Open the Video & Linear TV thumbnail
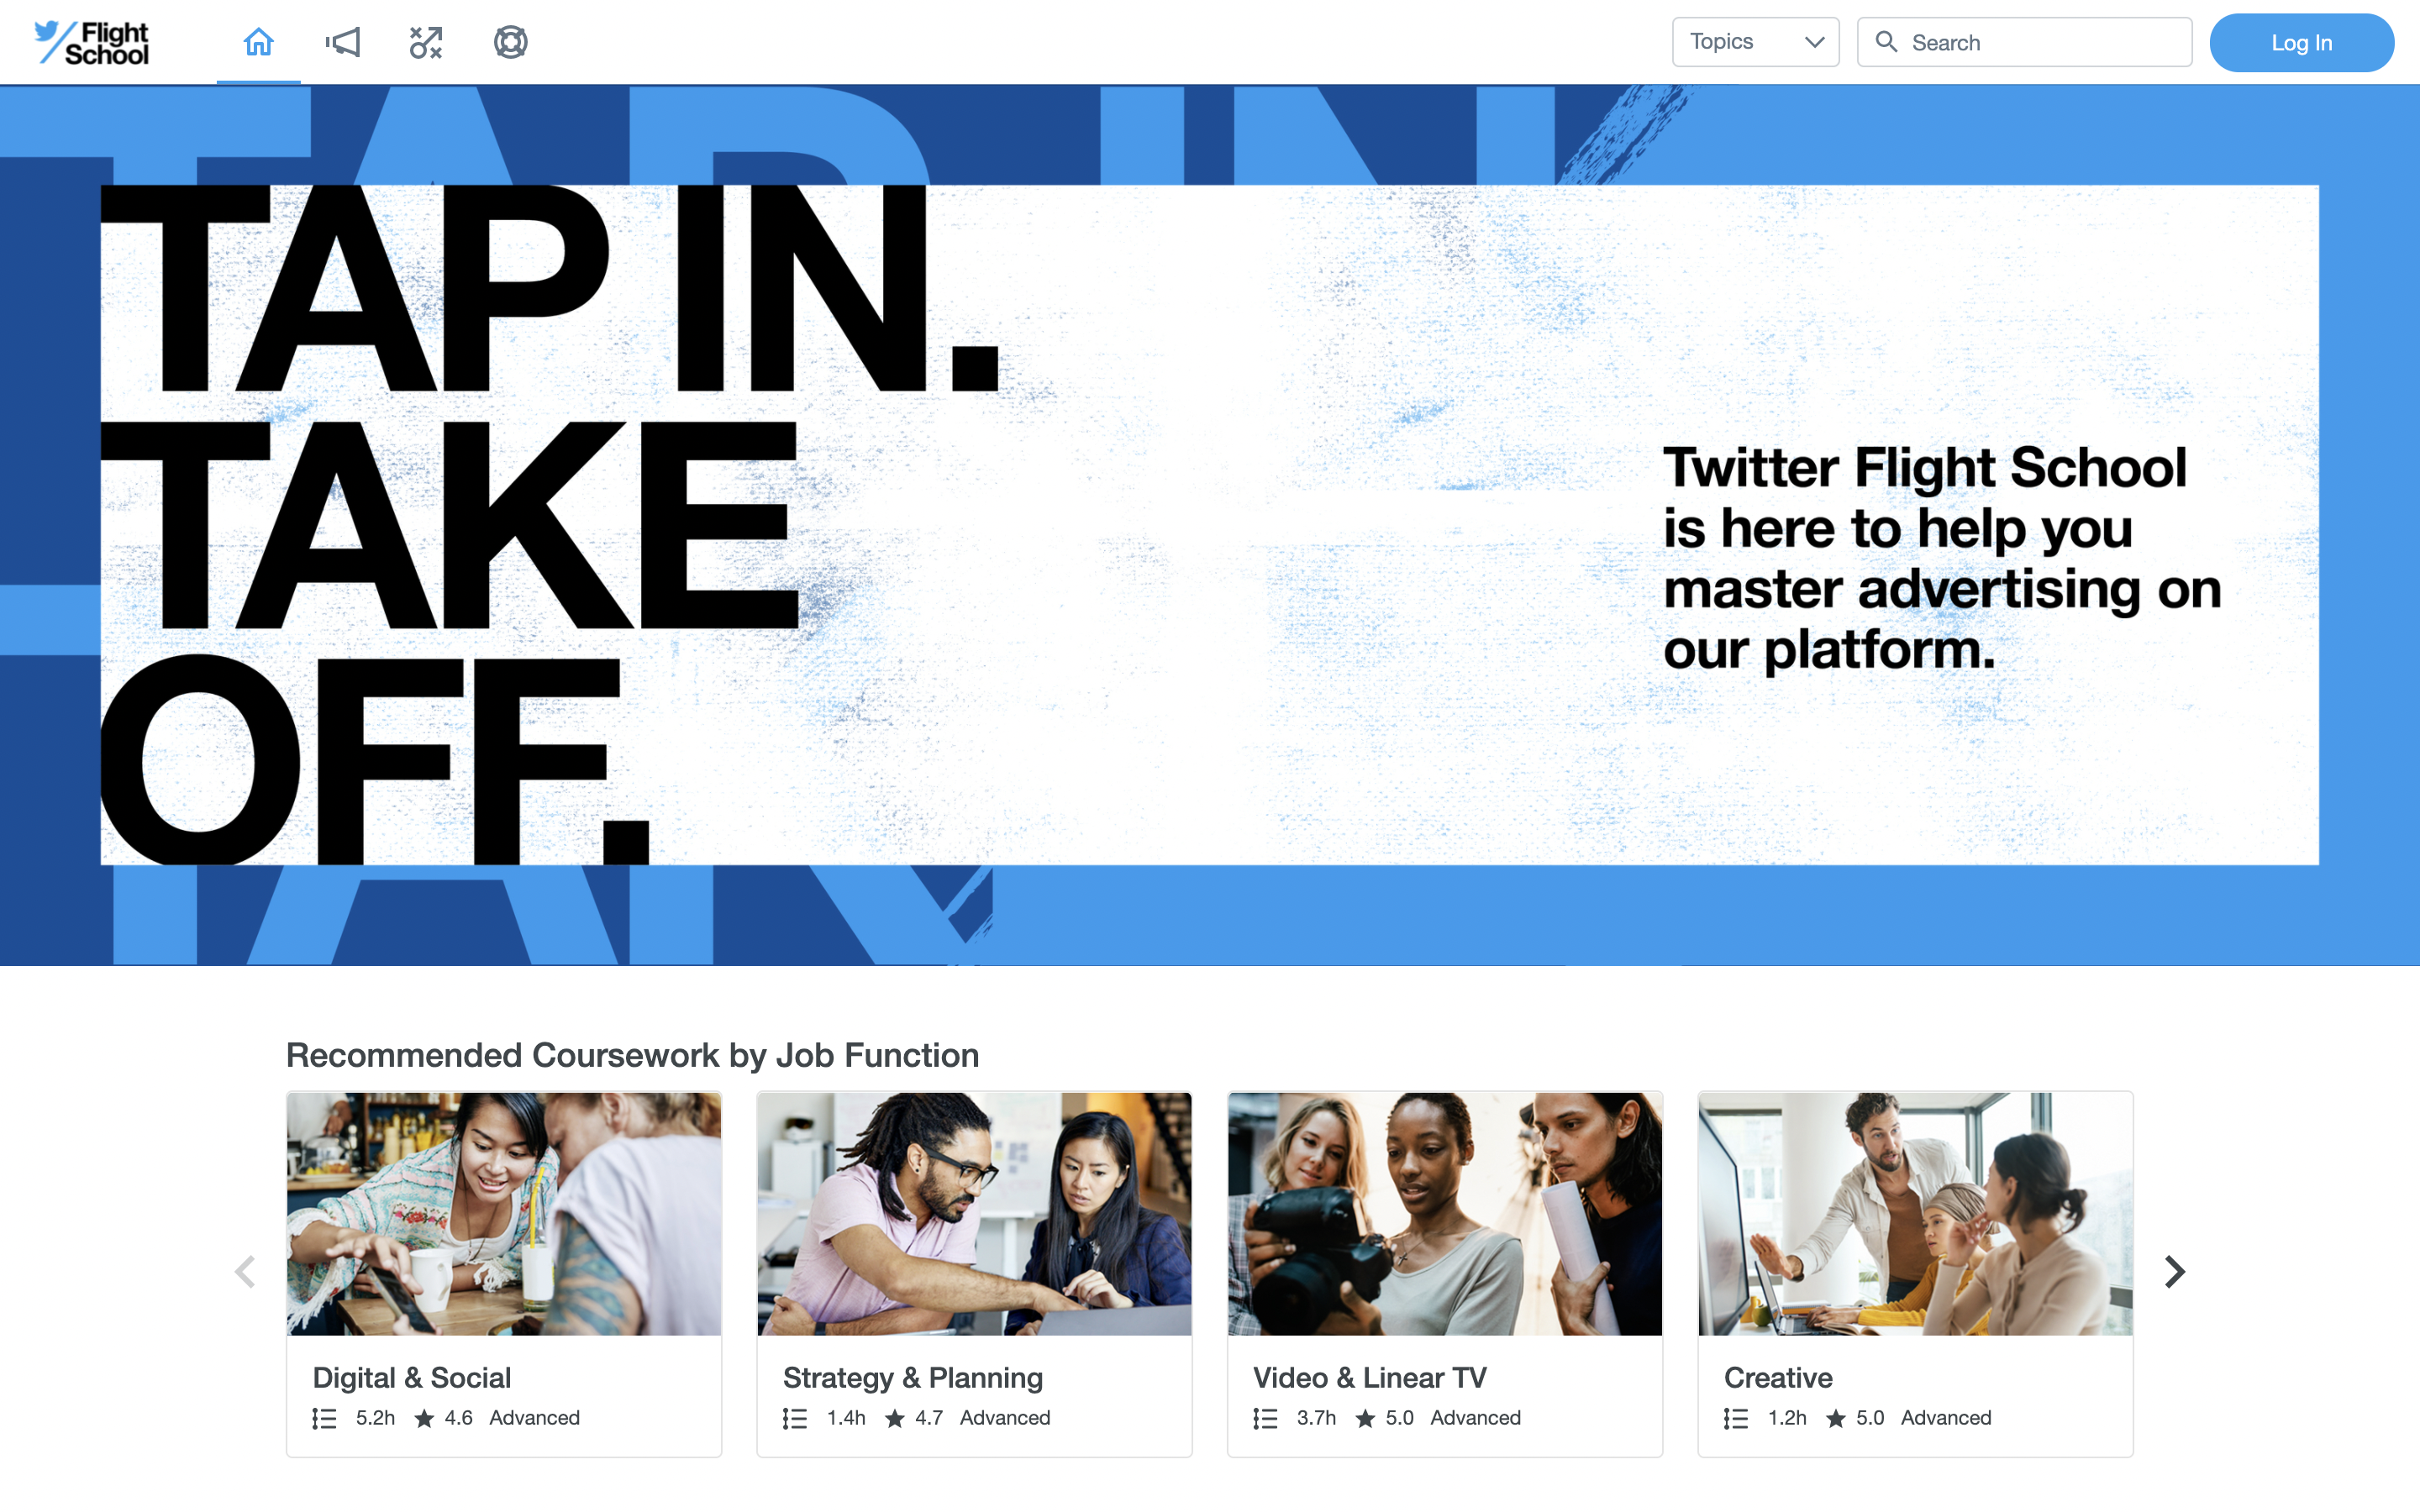Image resolution: width=2420 pixels, height=1512 pixels. click(x=1445, y=1214)
